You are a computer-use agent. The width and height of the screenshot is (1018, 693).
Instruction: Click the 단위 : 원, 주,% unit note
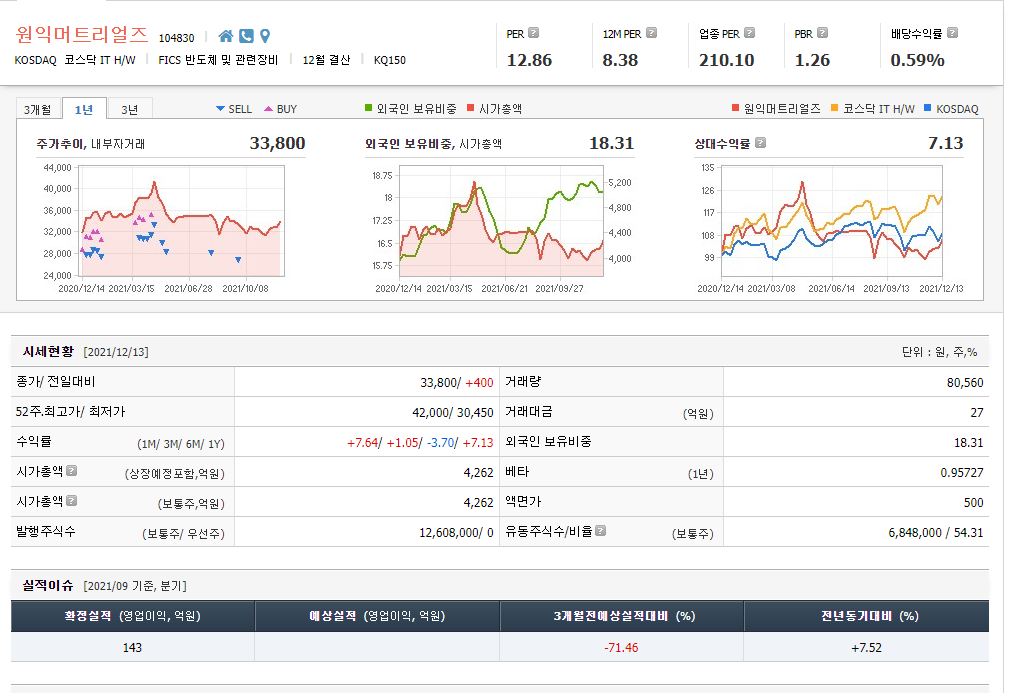[939, 352]
